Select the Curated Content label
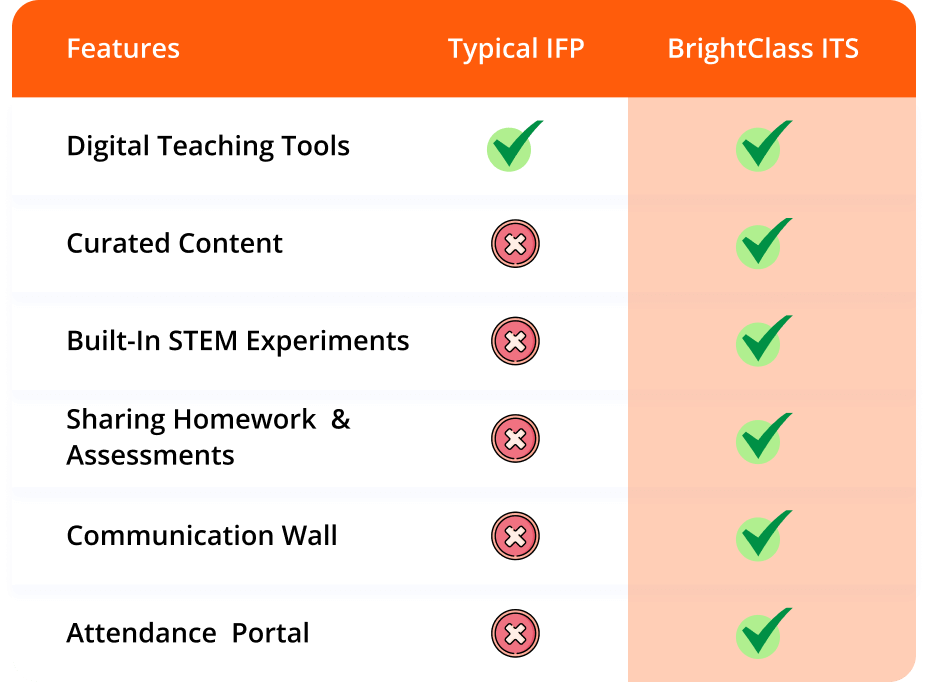Screen dimensions: 926x683 pos(174,243)
